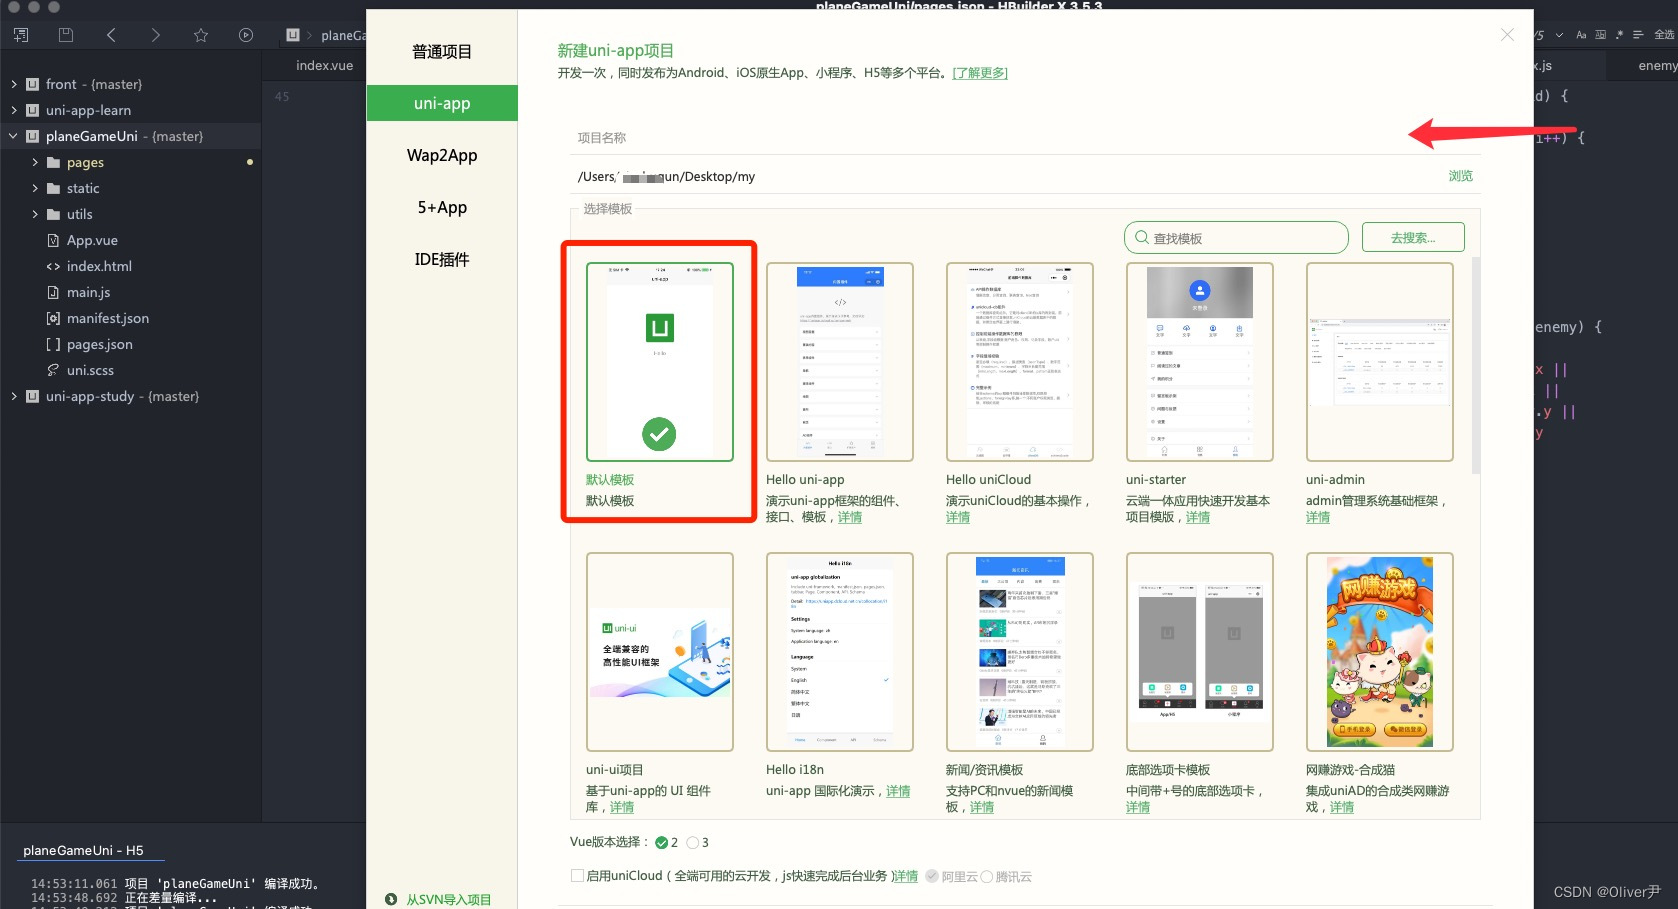Open 详情 link for Hello uni-app
The width and height of the screenshot is (1678, 909).
[850, 517]
